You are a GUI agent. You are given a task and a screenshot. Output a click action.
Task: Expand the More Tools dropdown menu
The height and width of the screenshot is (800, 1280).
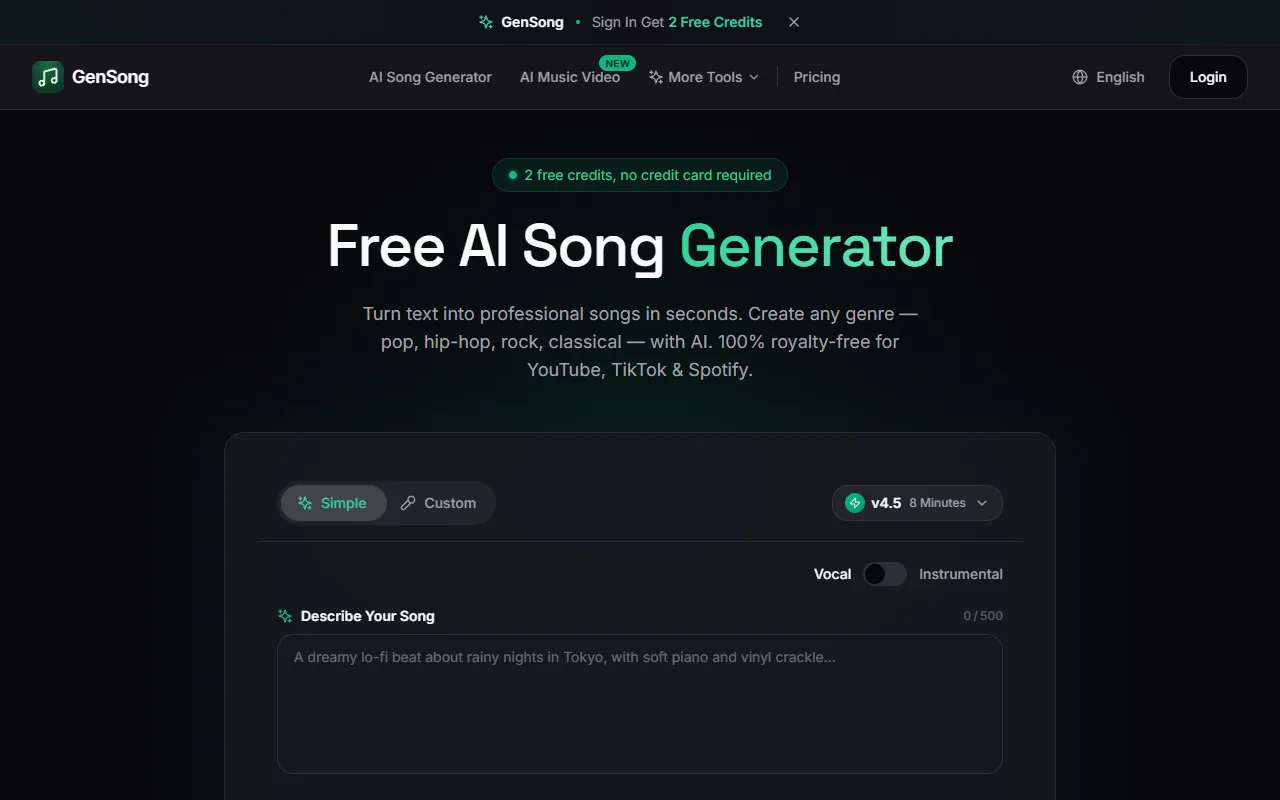pos(704,77)
